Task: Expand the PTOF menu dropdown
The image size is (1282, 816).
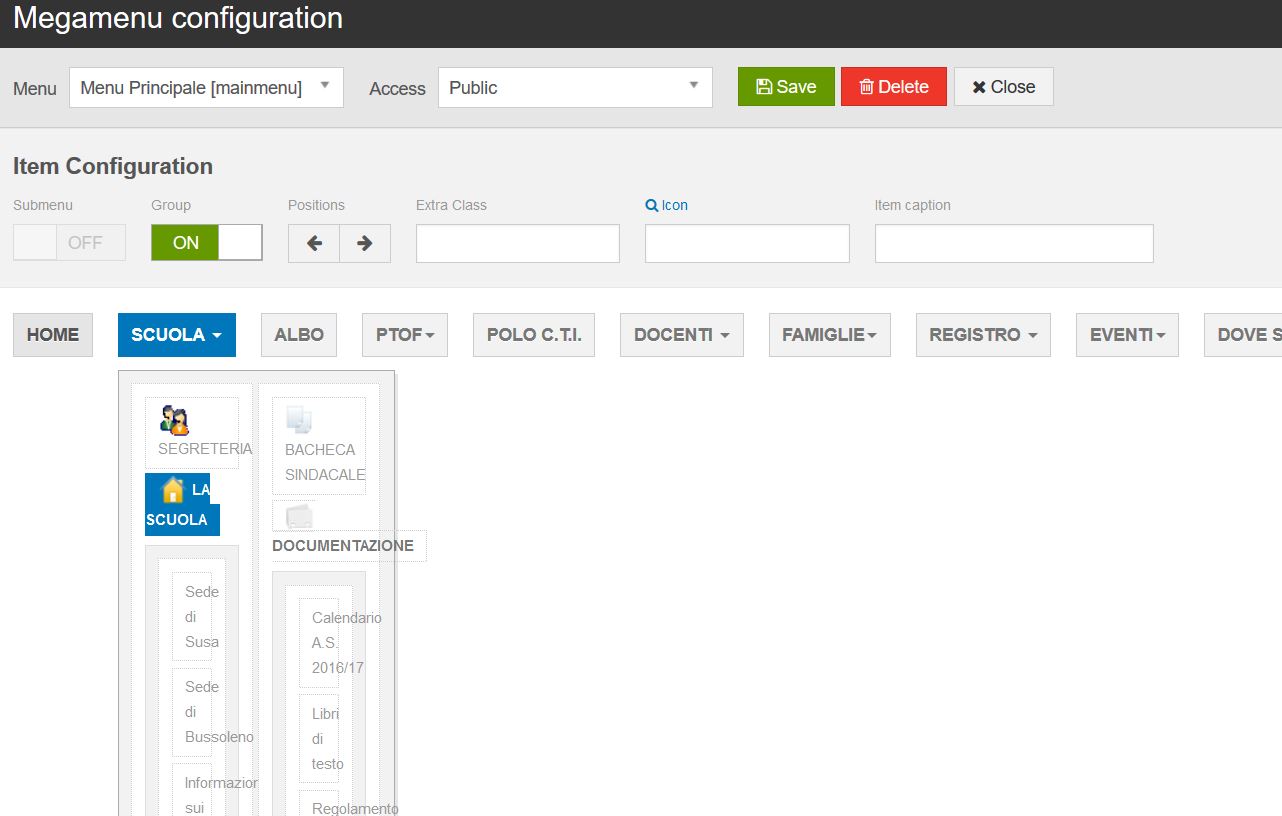Action: click(x=405, y=335)
